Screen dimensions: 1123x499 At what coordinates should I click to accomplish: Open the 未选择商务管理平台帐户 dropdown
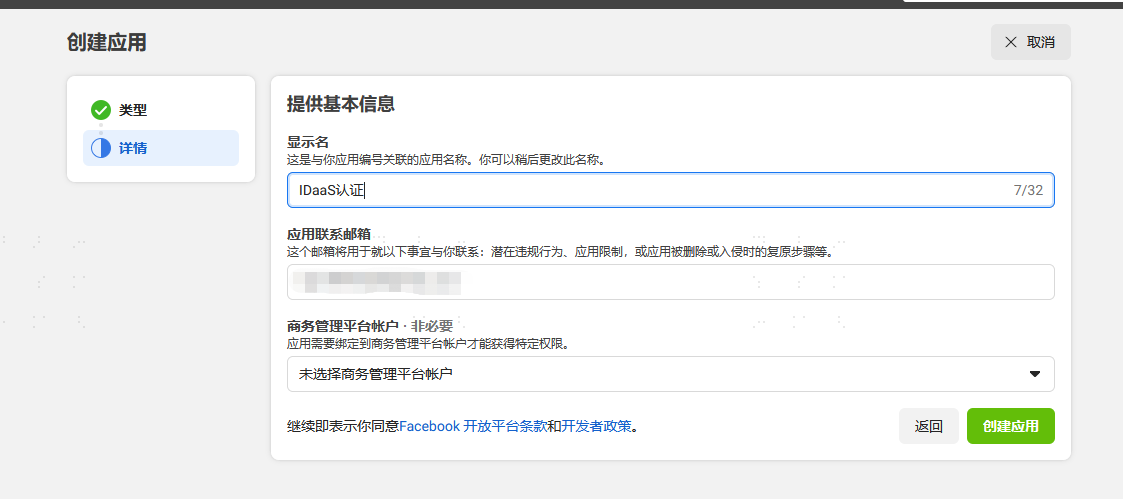[x=670, y=374]
